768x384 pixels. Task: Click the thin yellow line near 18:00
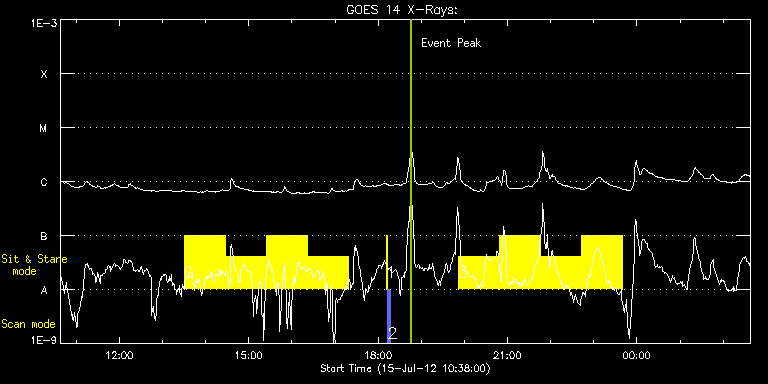387,262
